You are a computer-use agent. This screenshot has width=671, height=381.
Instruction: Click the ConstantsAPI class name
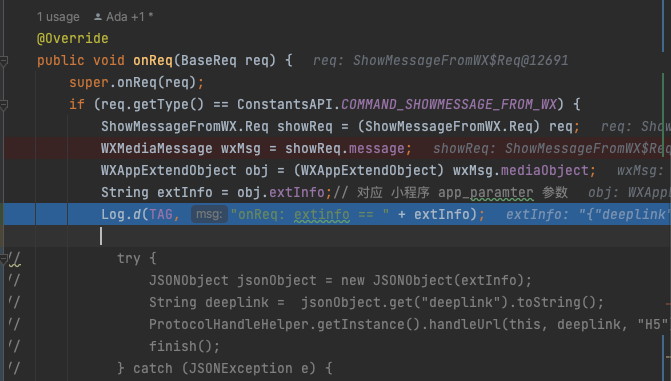[285, 104]
